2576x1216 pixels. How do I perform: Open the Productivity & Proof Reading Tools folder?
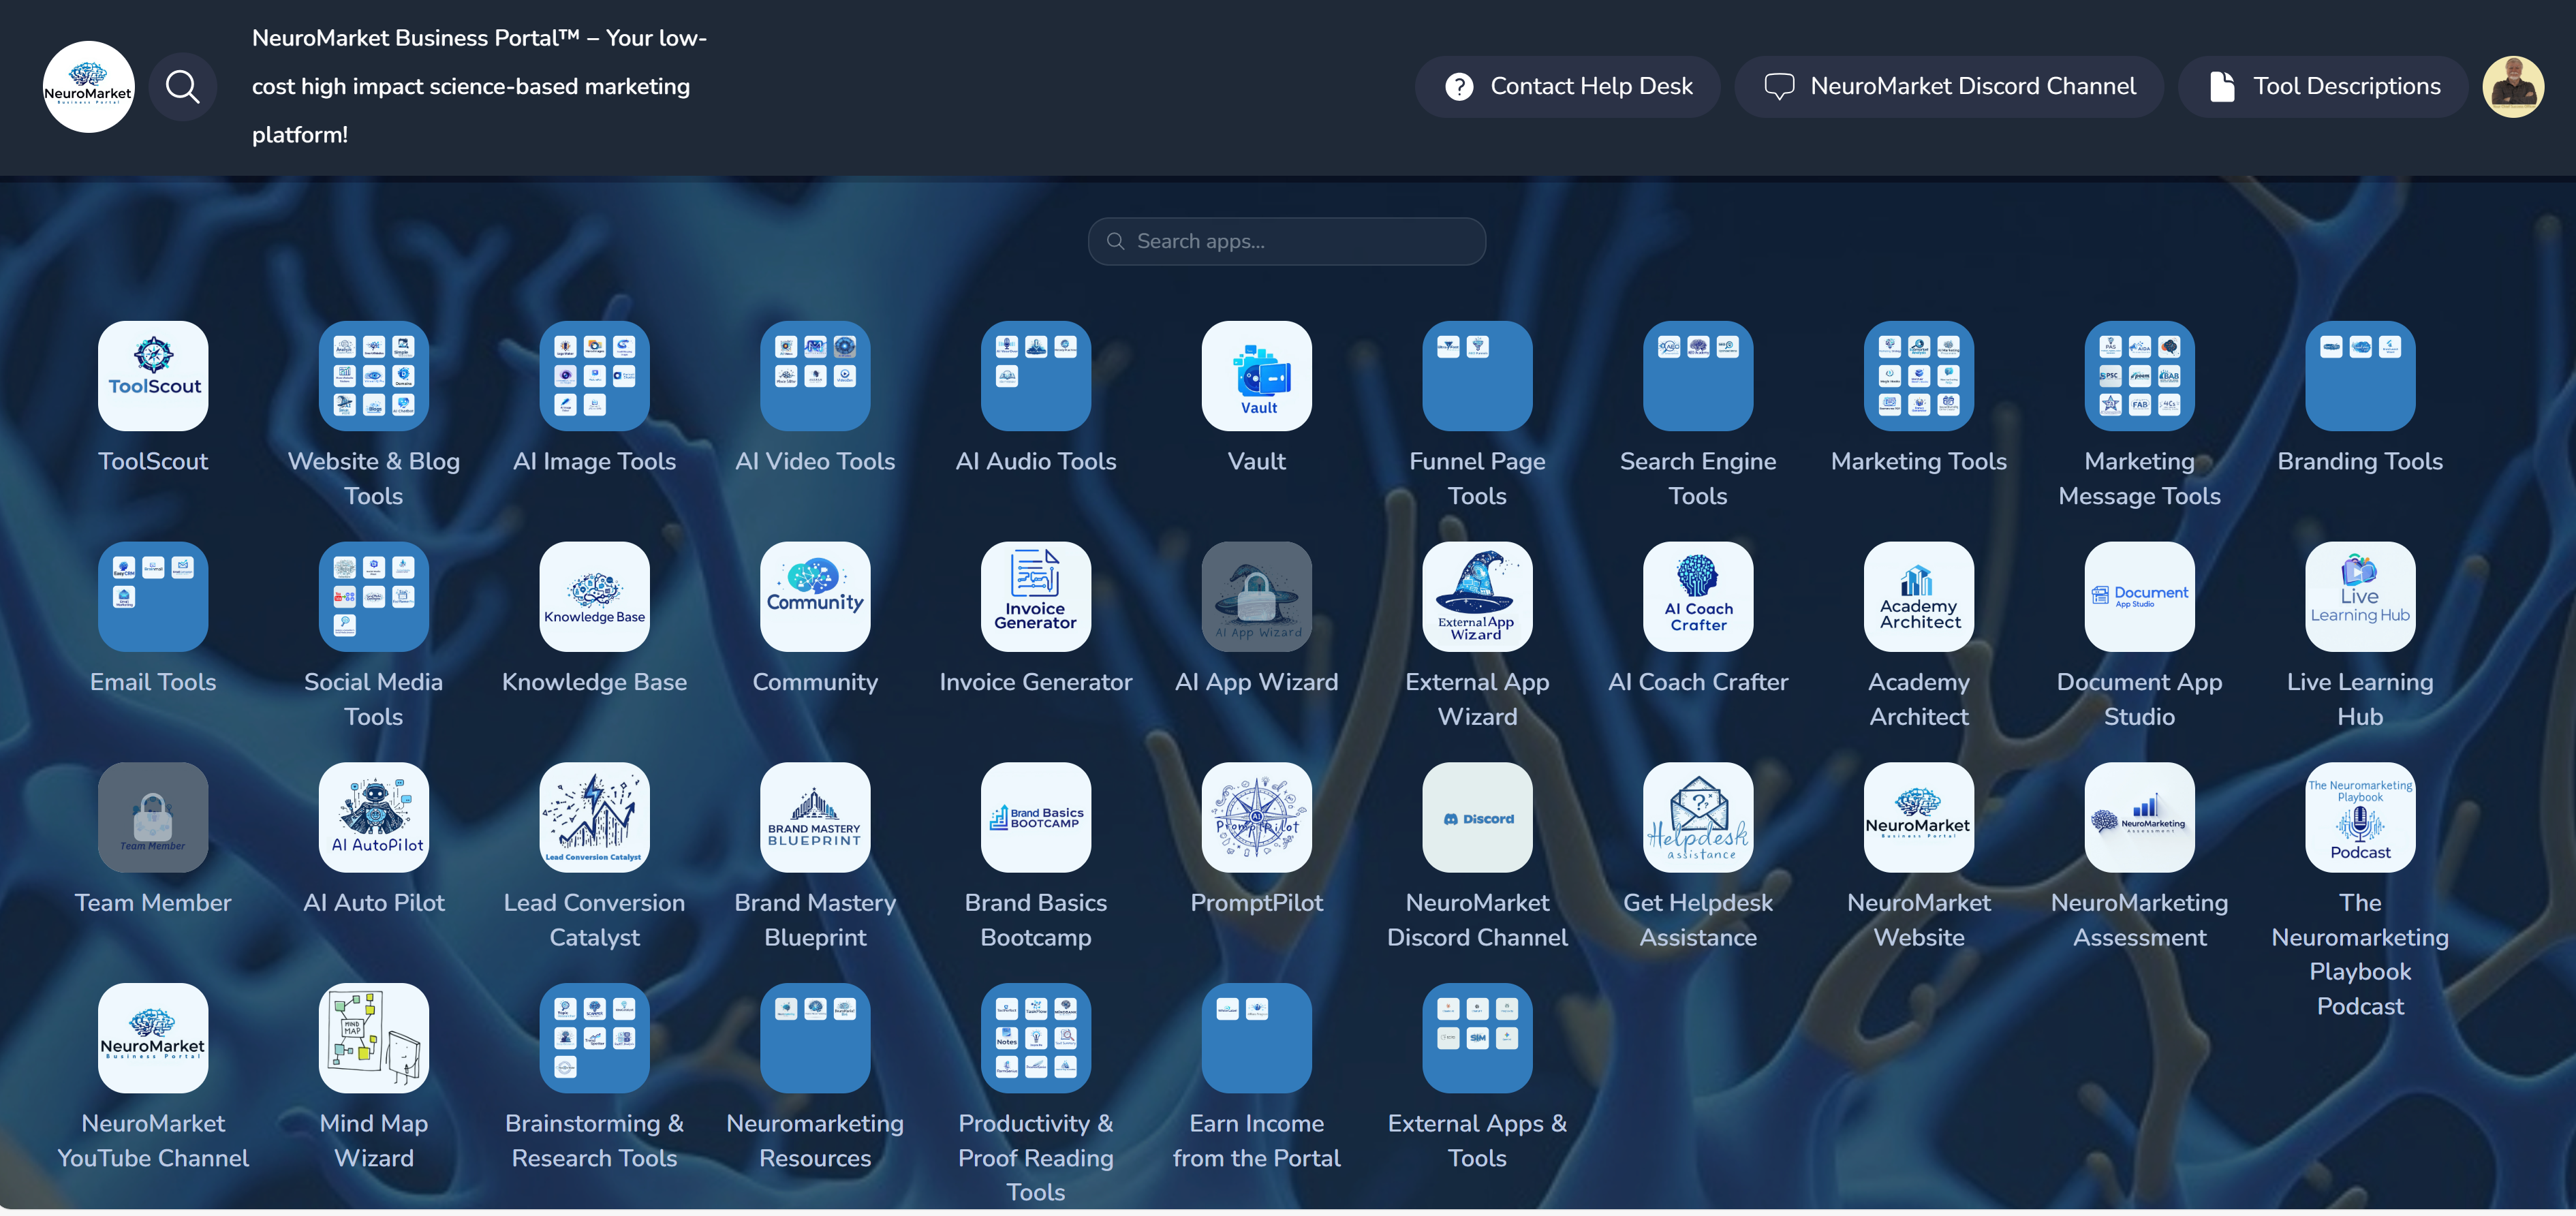(x=1035, y=1038)
